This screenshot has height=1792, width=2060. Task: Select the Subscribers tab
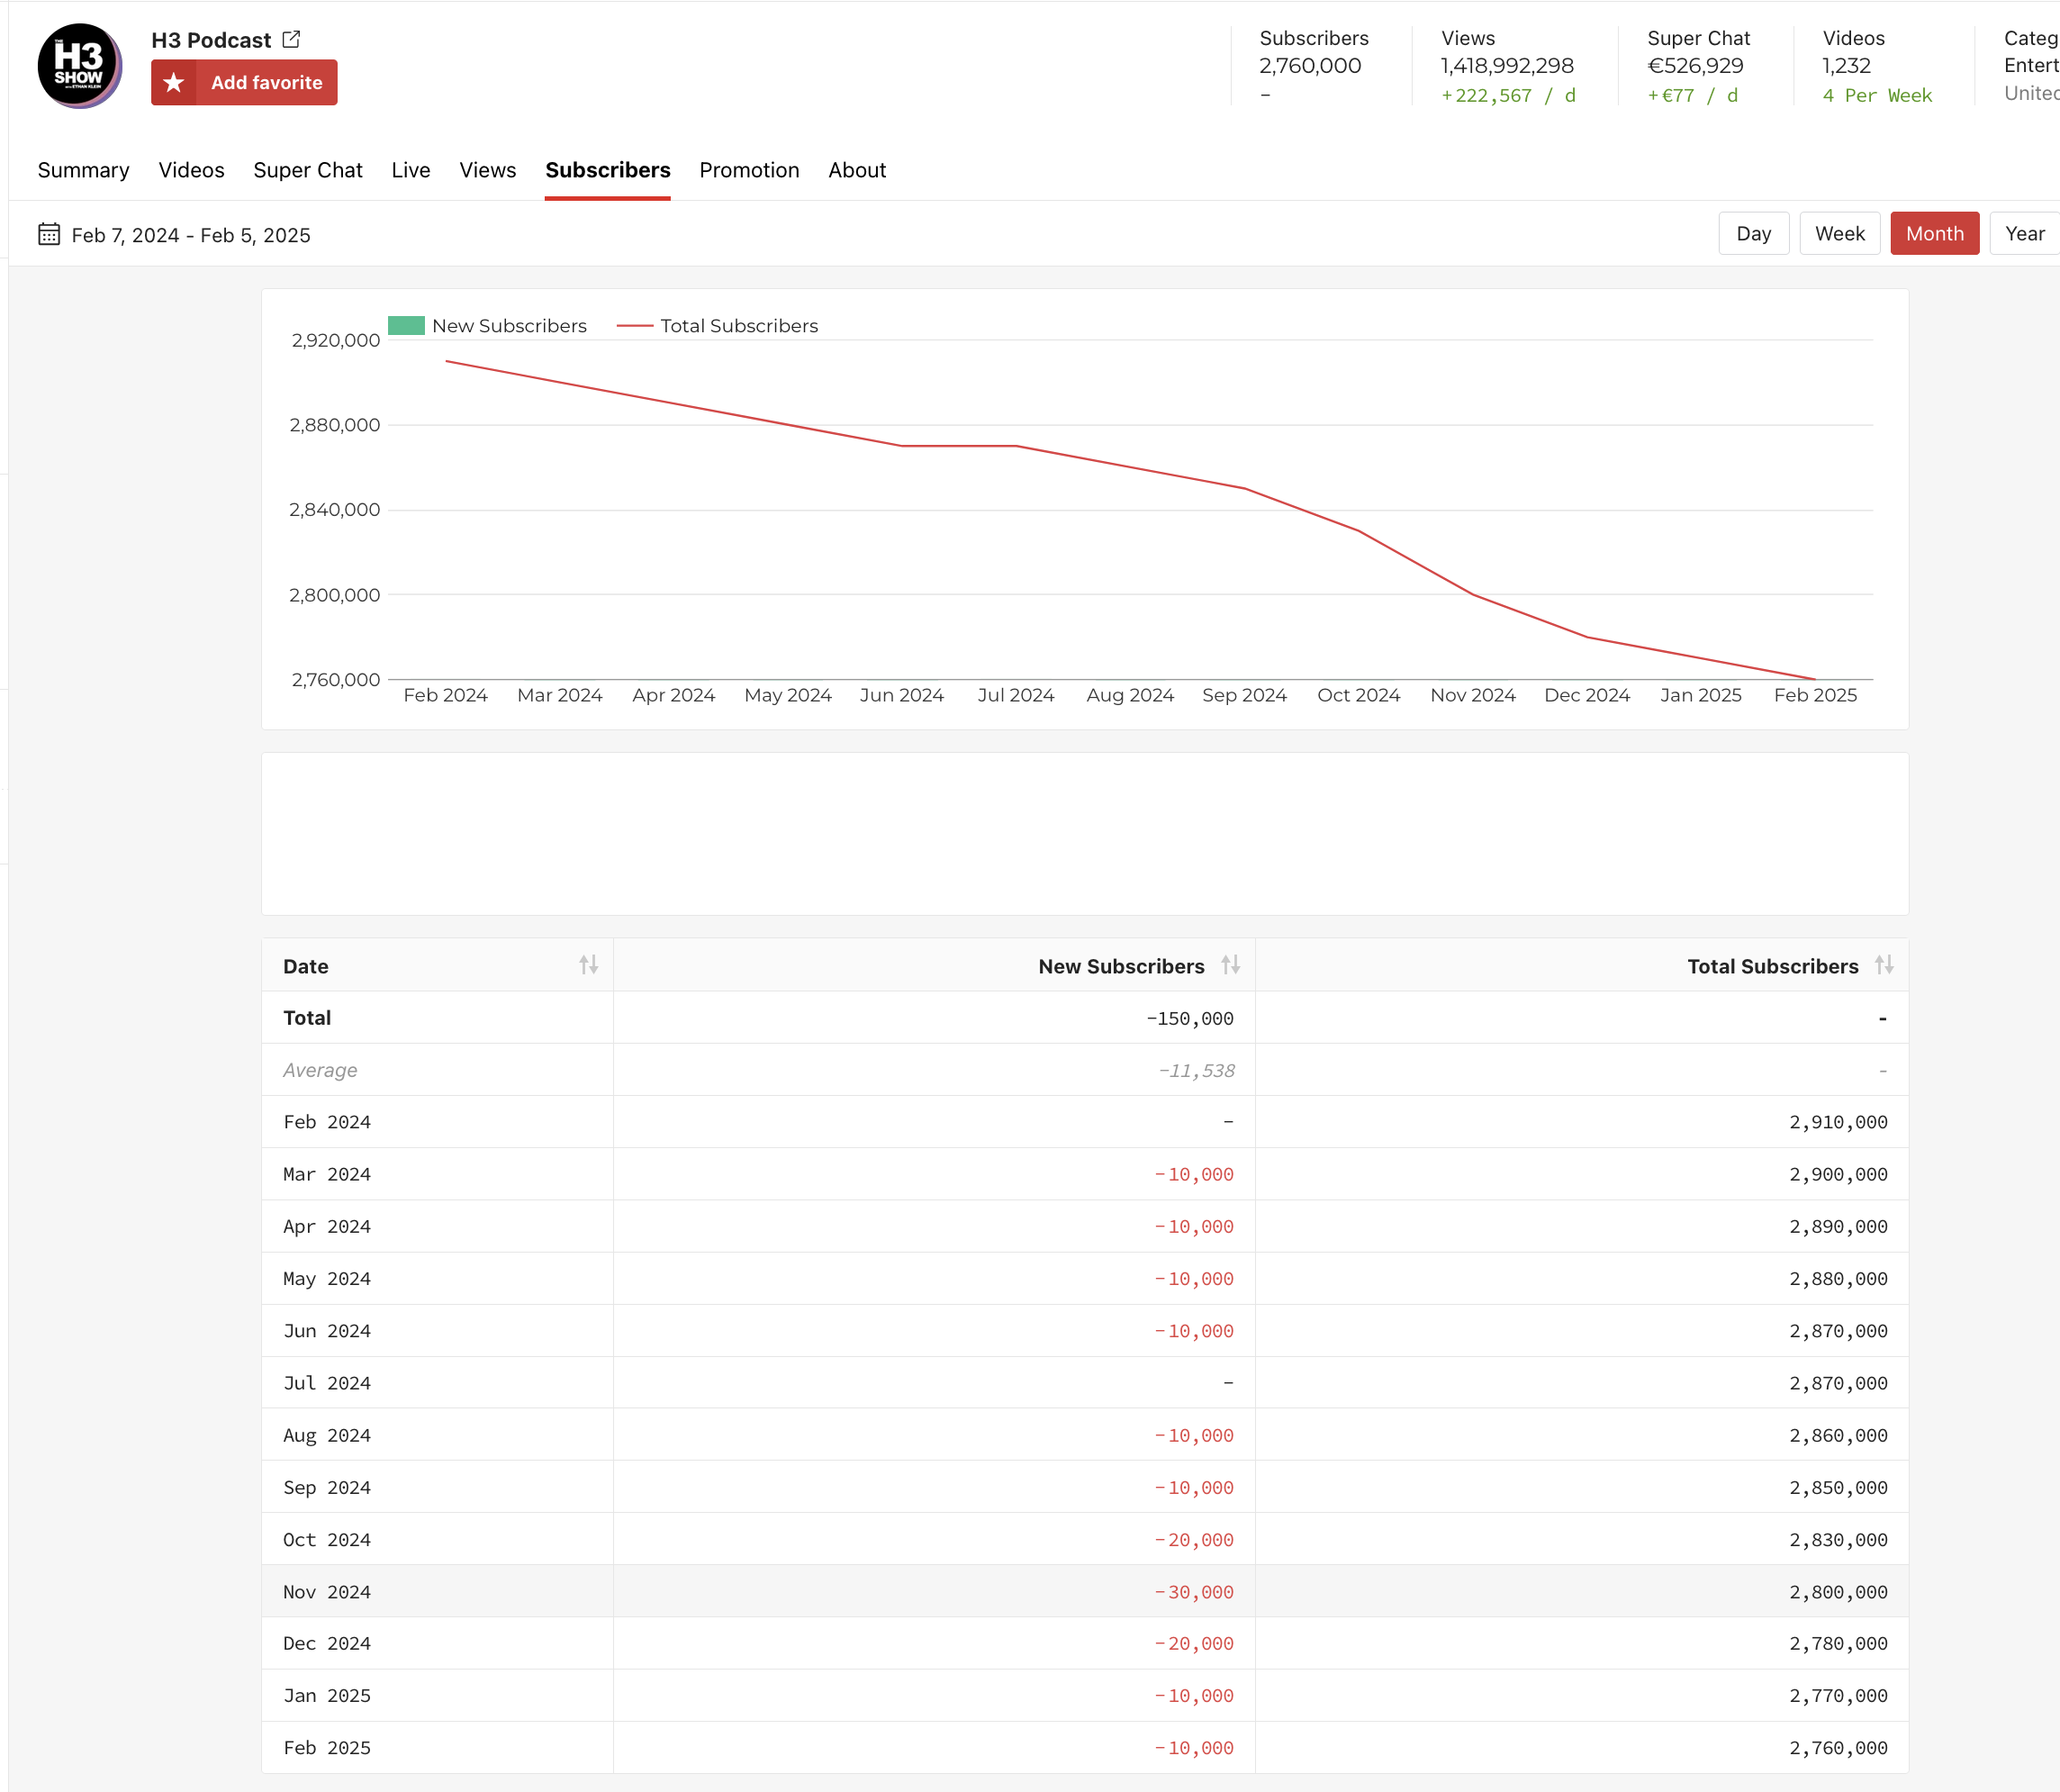click(608, 170)
